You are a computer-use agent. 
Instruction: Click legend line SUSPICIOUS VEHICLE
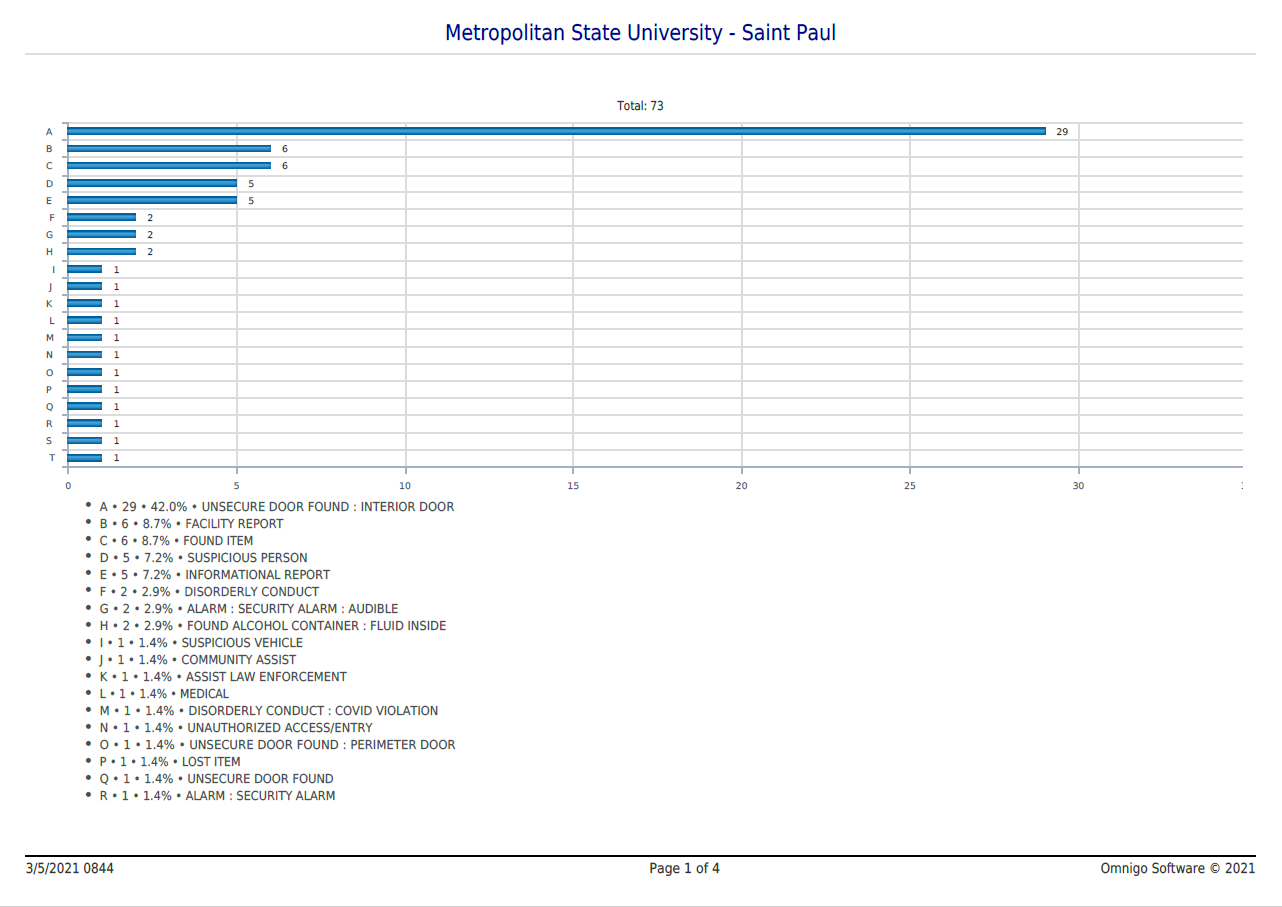tap(201, 643)
